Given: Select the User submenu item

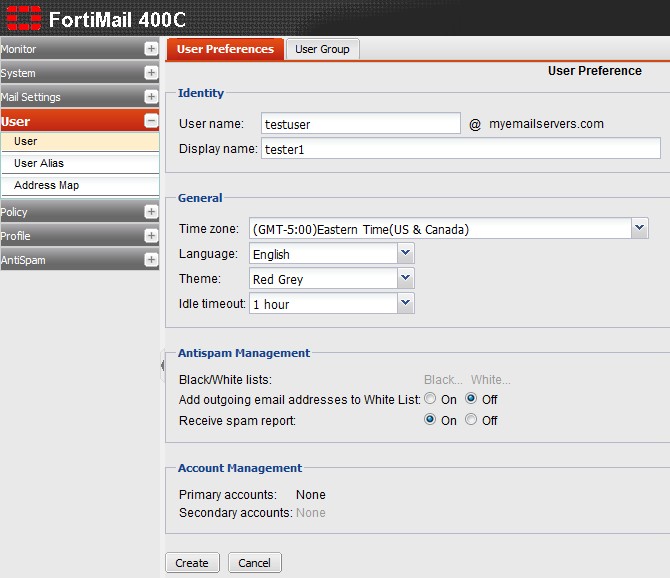Looking at the screenshot, I should 80,141.
